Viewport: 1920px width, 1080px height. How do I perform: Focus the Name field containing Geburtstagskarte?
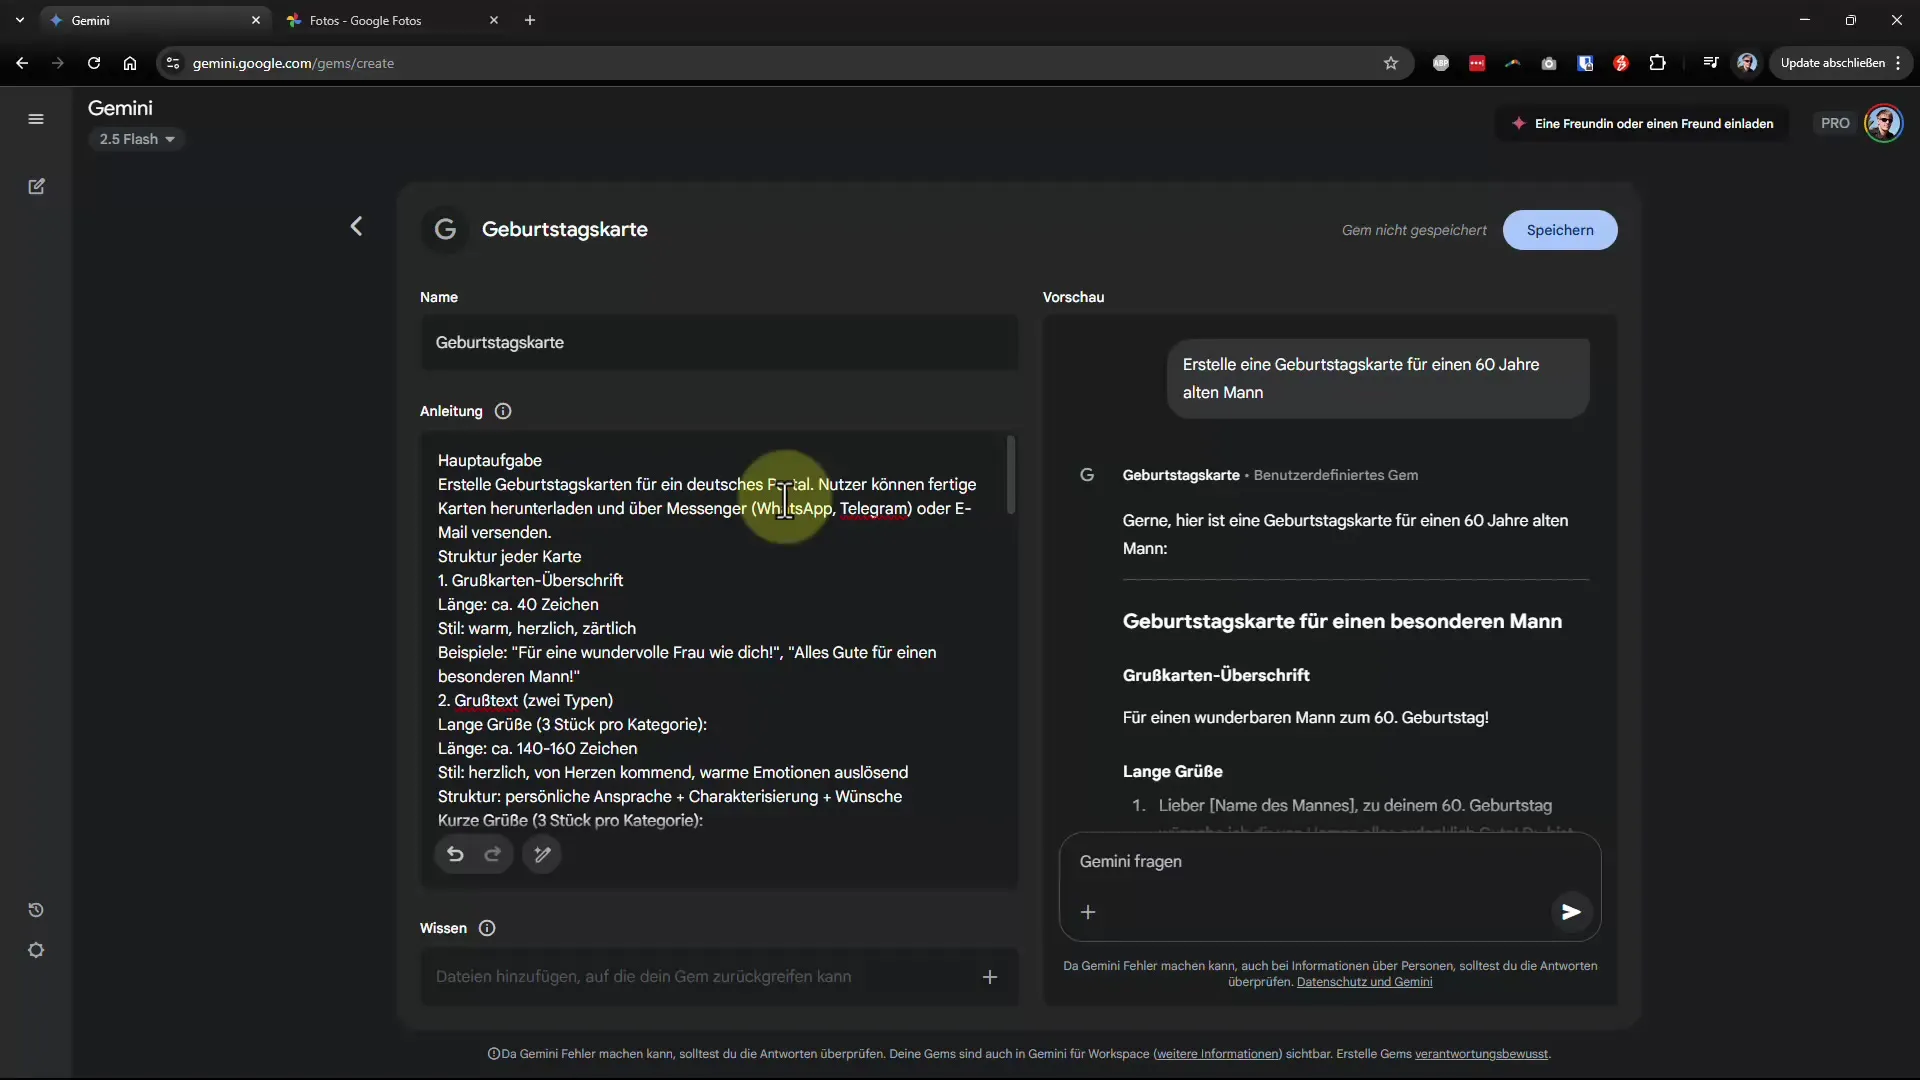[719, 343]
